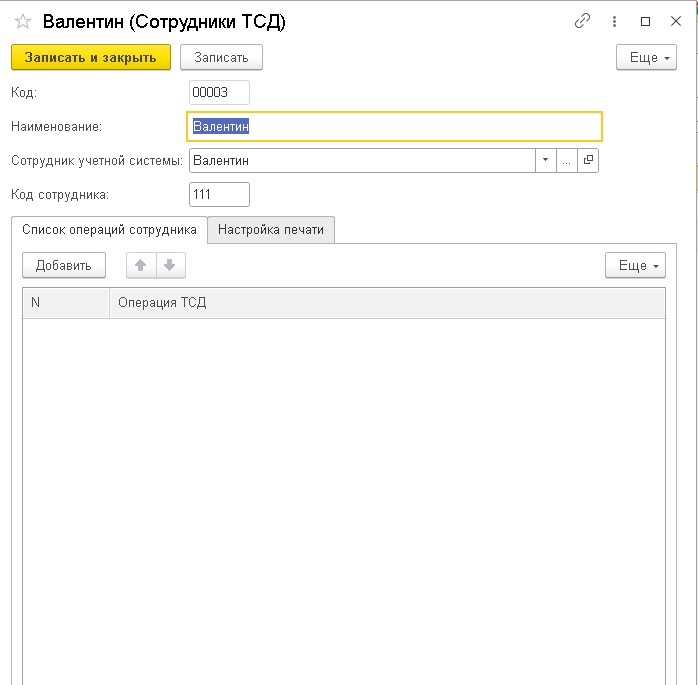The height and width of the screenshot is (685, 698).
Task: Add form to favorites with star icon
Action: 23,21
